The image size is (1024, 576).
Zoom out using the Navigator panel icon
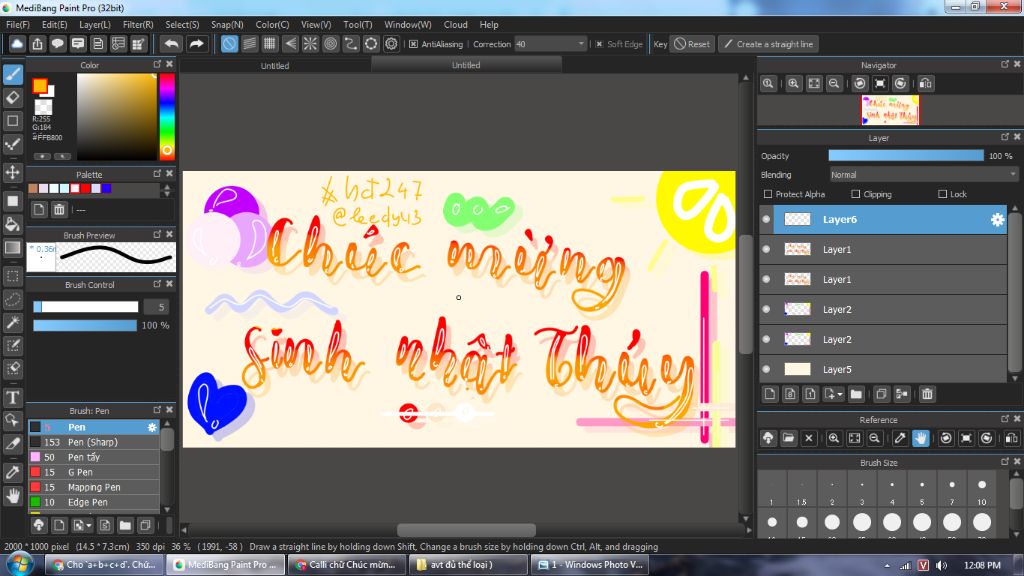coord(834,84)
